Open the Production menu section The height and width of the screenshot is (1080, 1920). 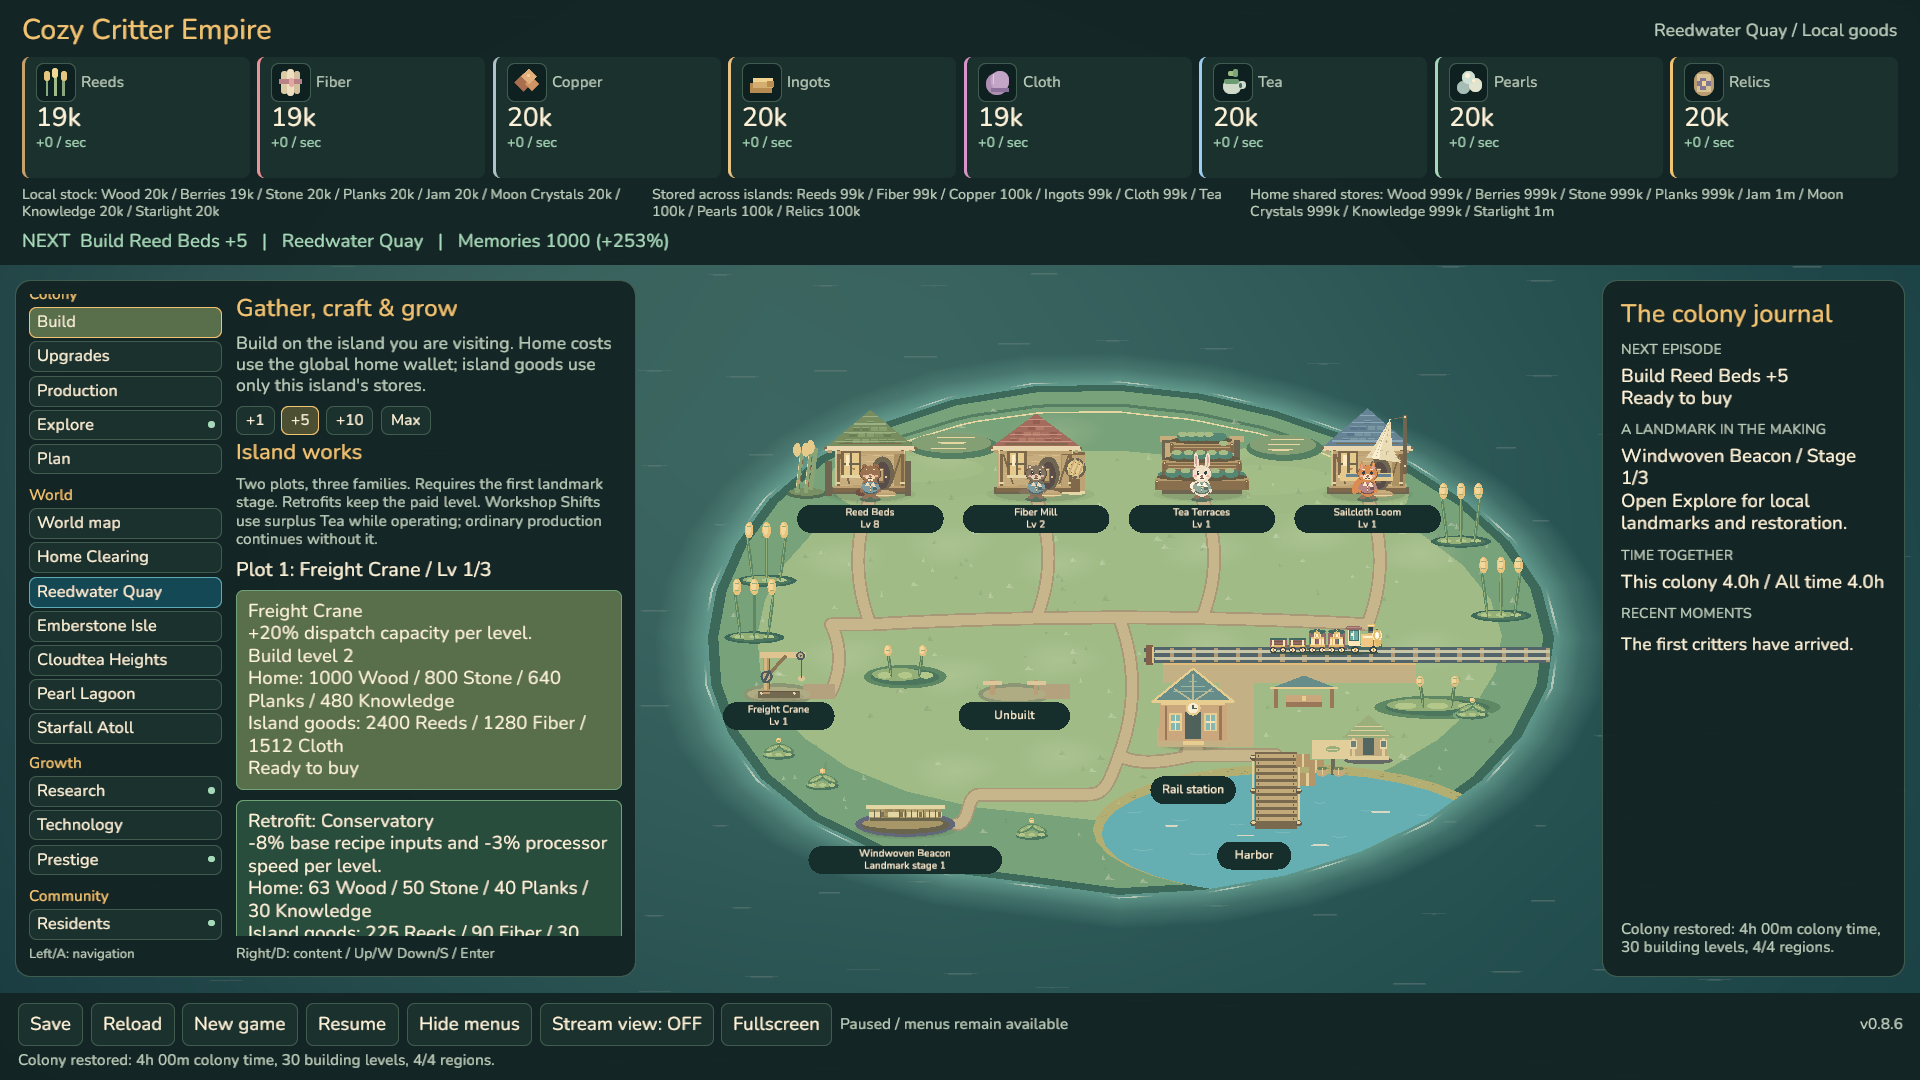[x=125, y=391]
